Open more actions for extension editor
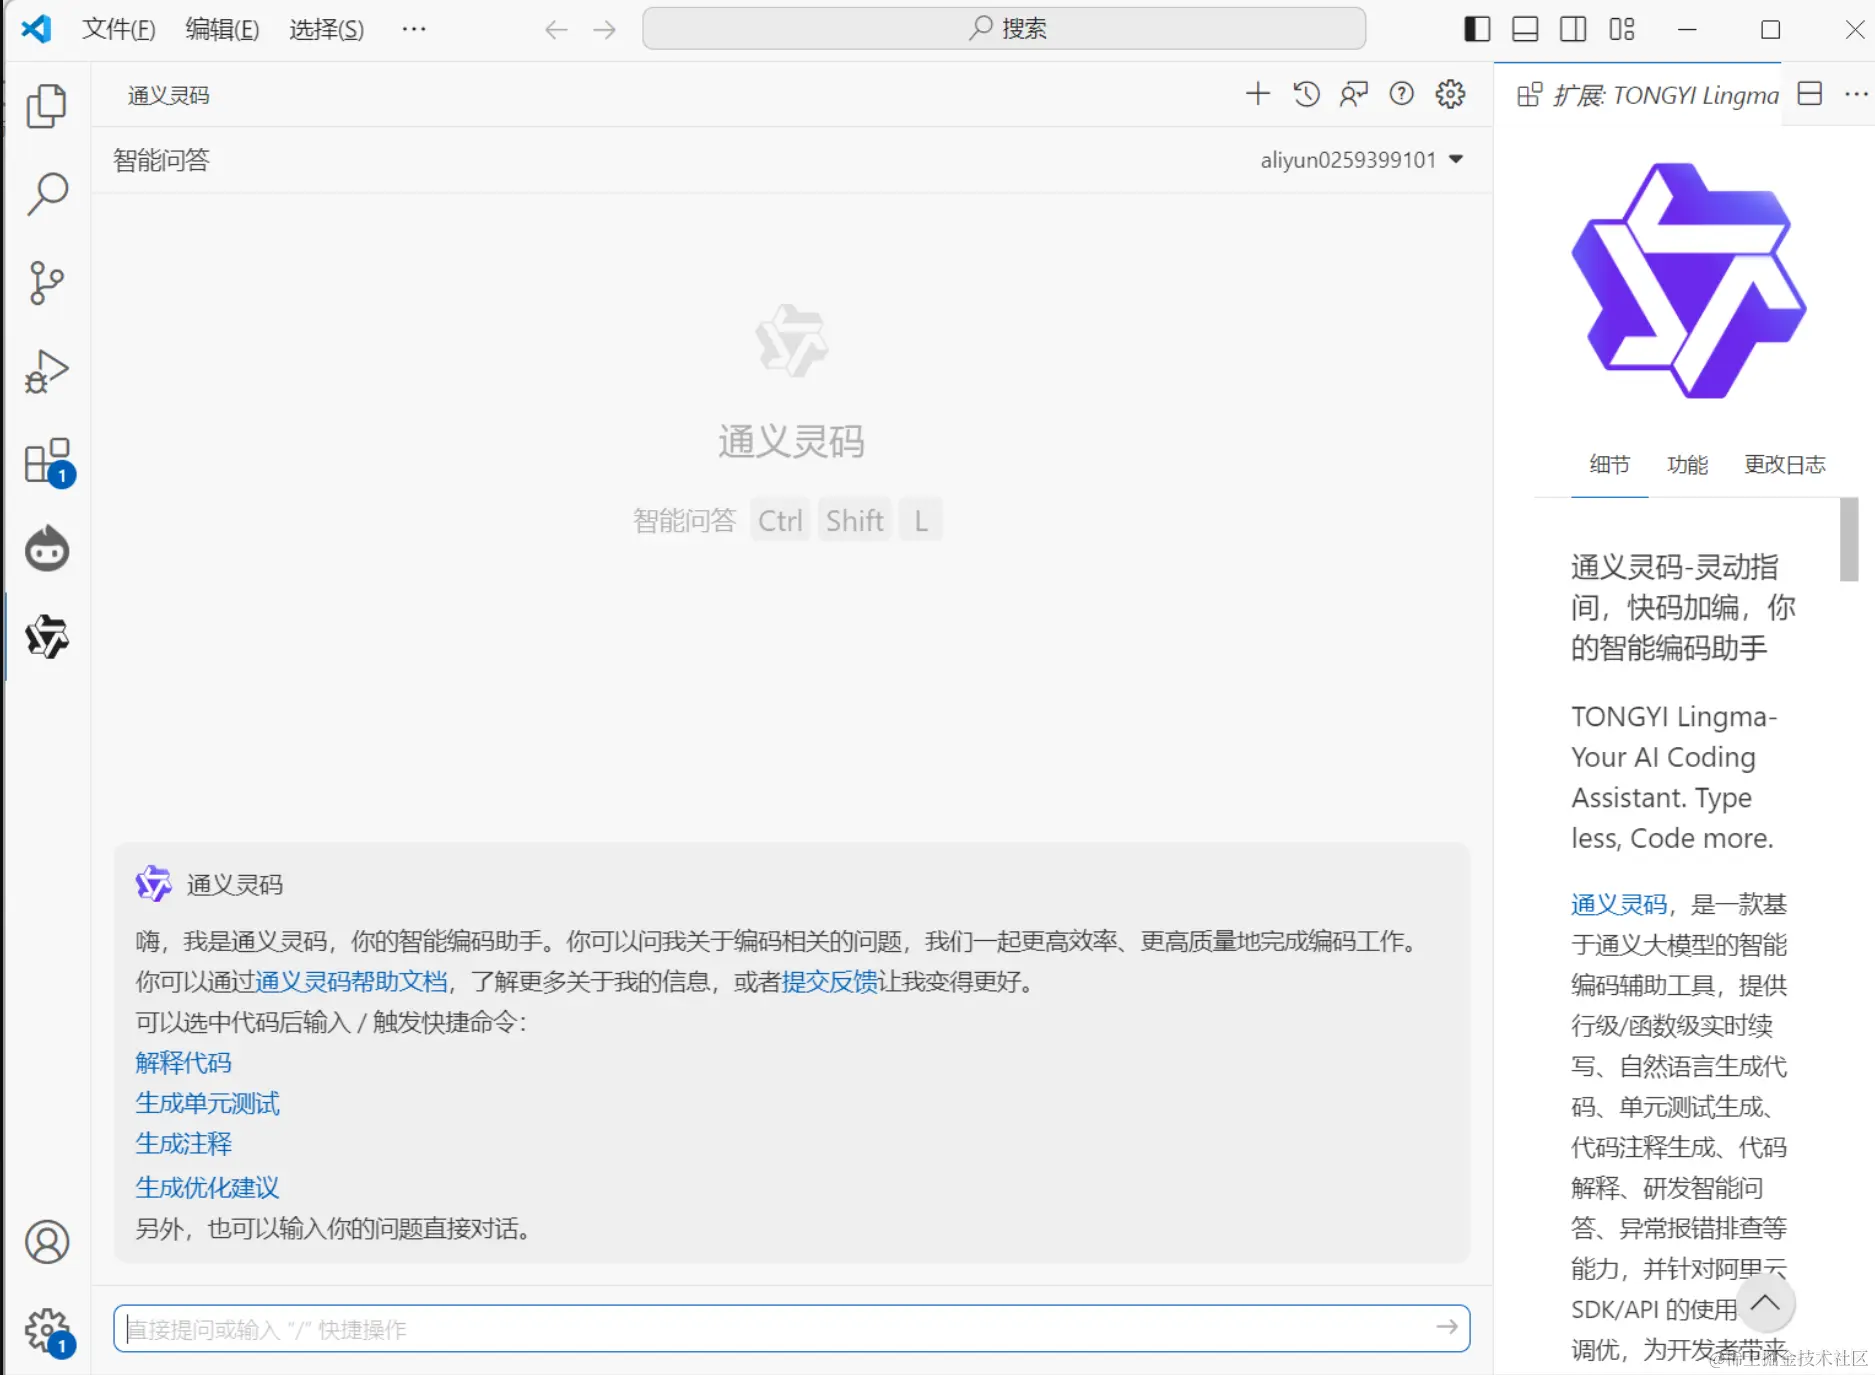 1856,94
